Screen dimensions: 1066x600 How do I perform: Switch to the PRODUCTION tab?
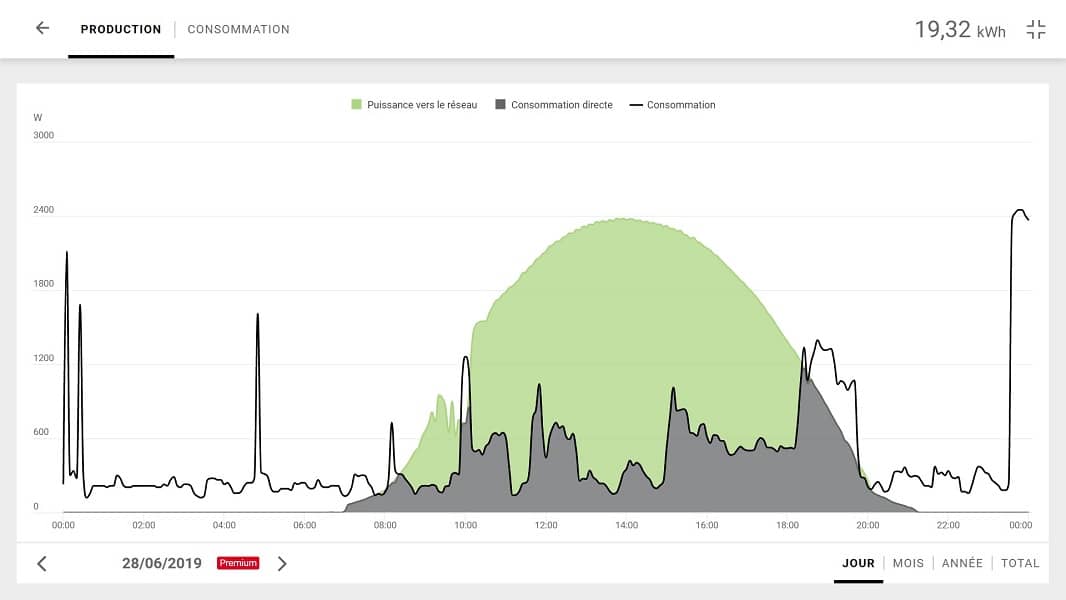[121, 30]
